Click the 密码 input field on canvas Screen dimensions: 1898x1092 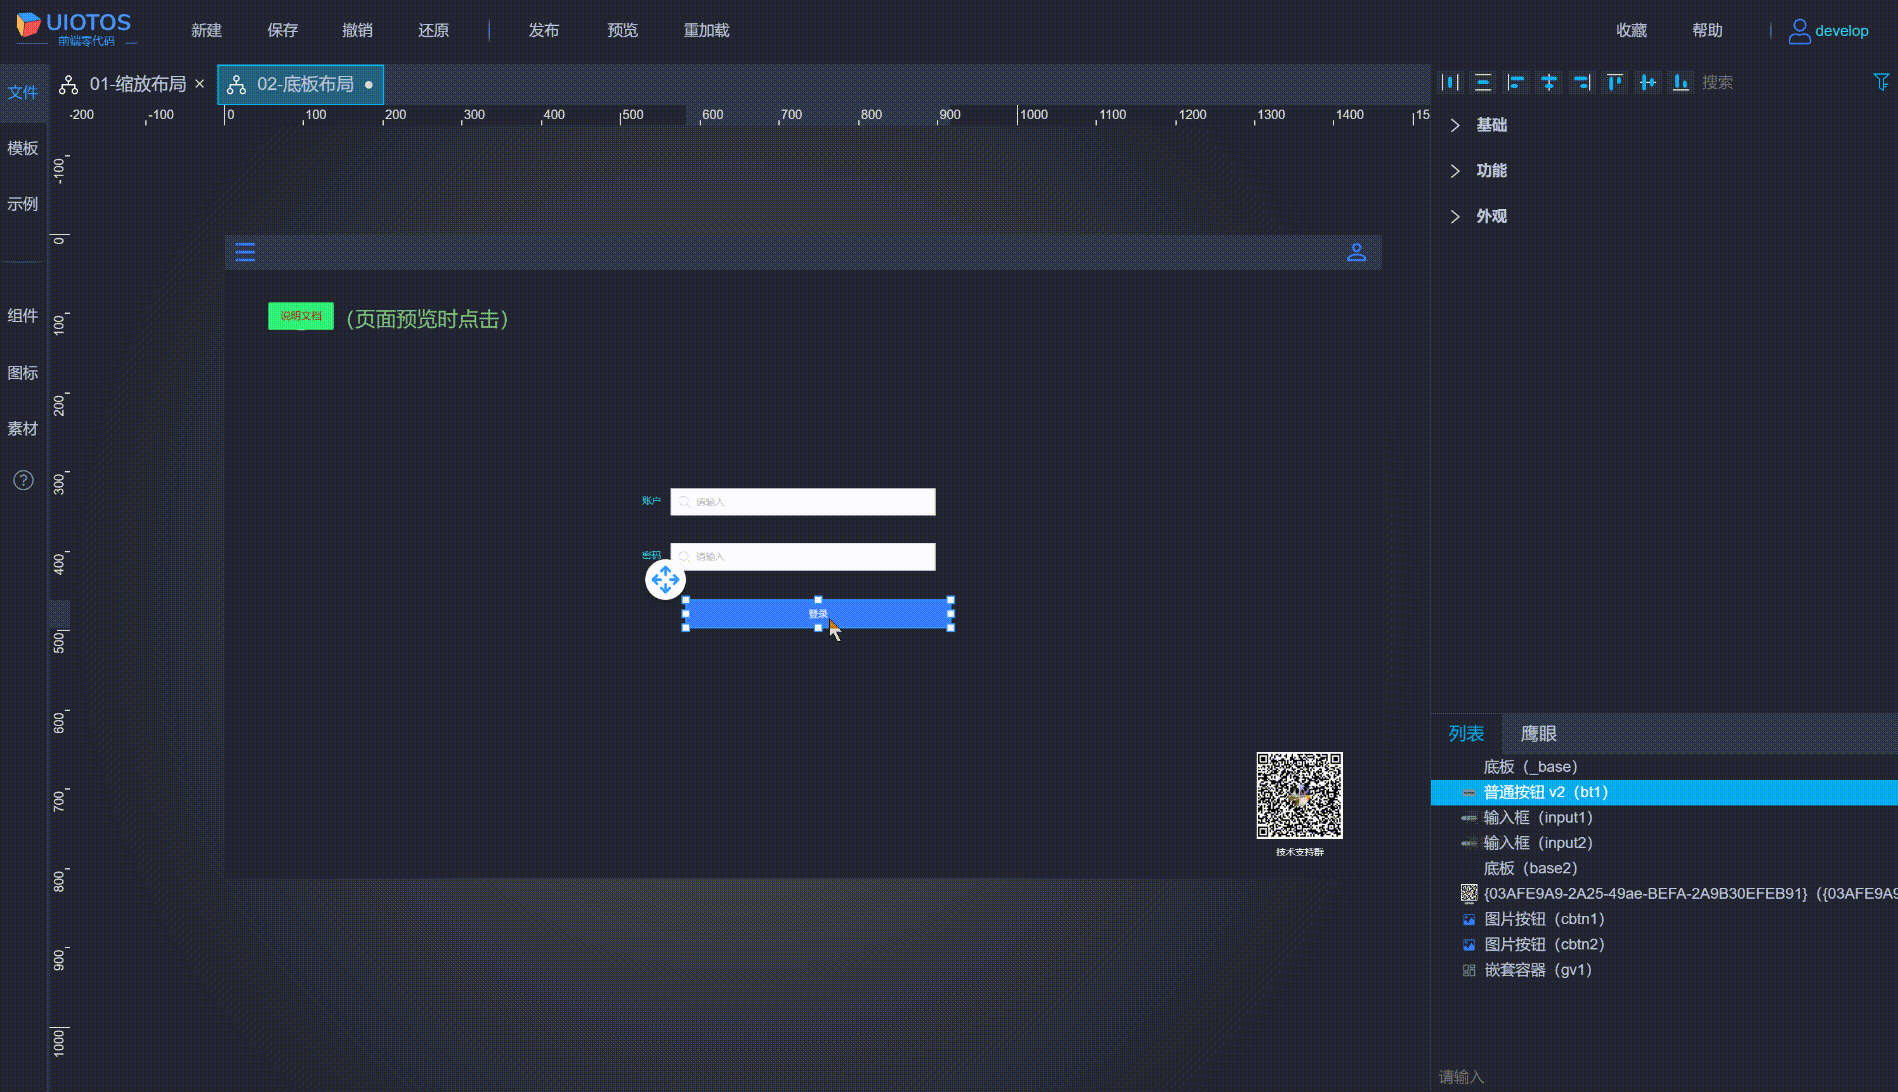click(x=803, y=557)
